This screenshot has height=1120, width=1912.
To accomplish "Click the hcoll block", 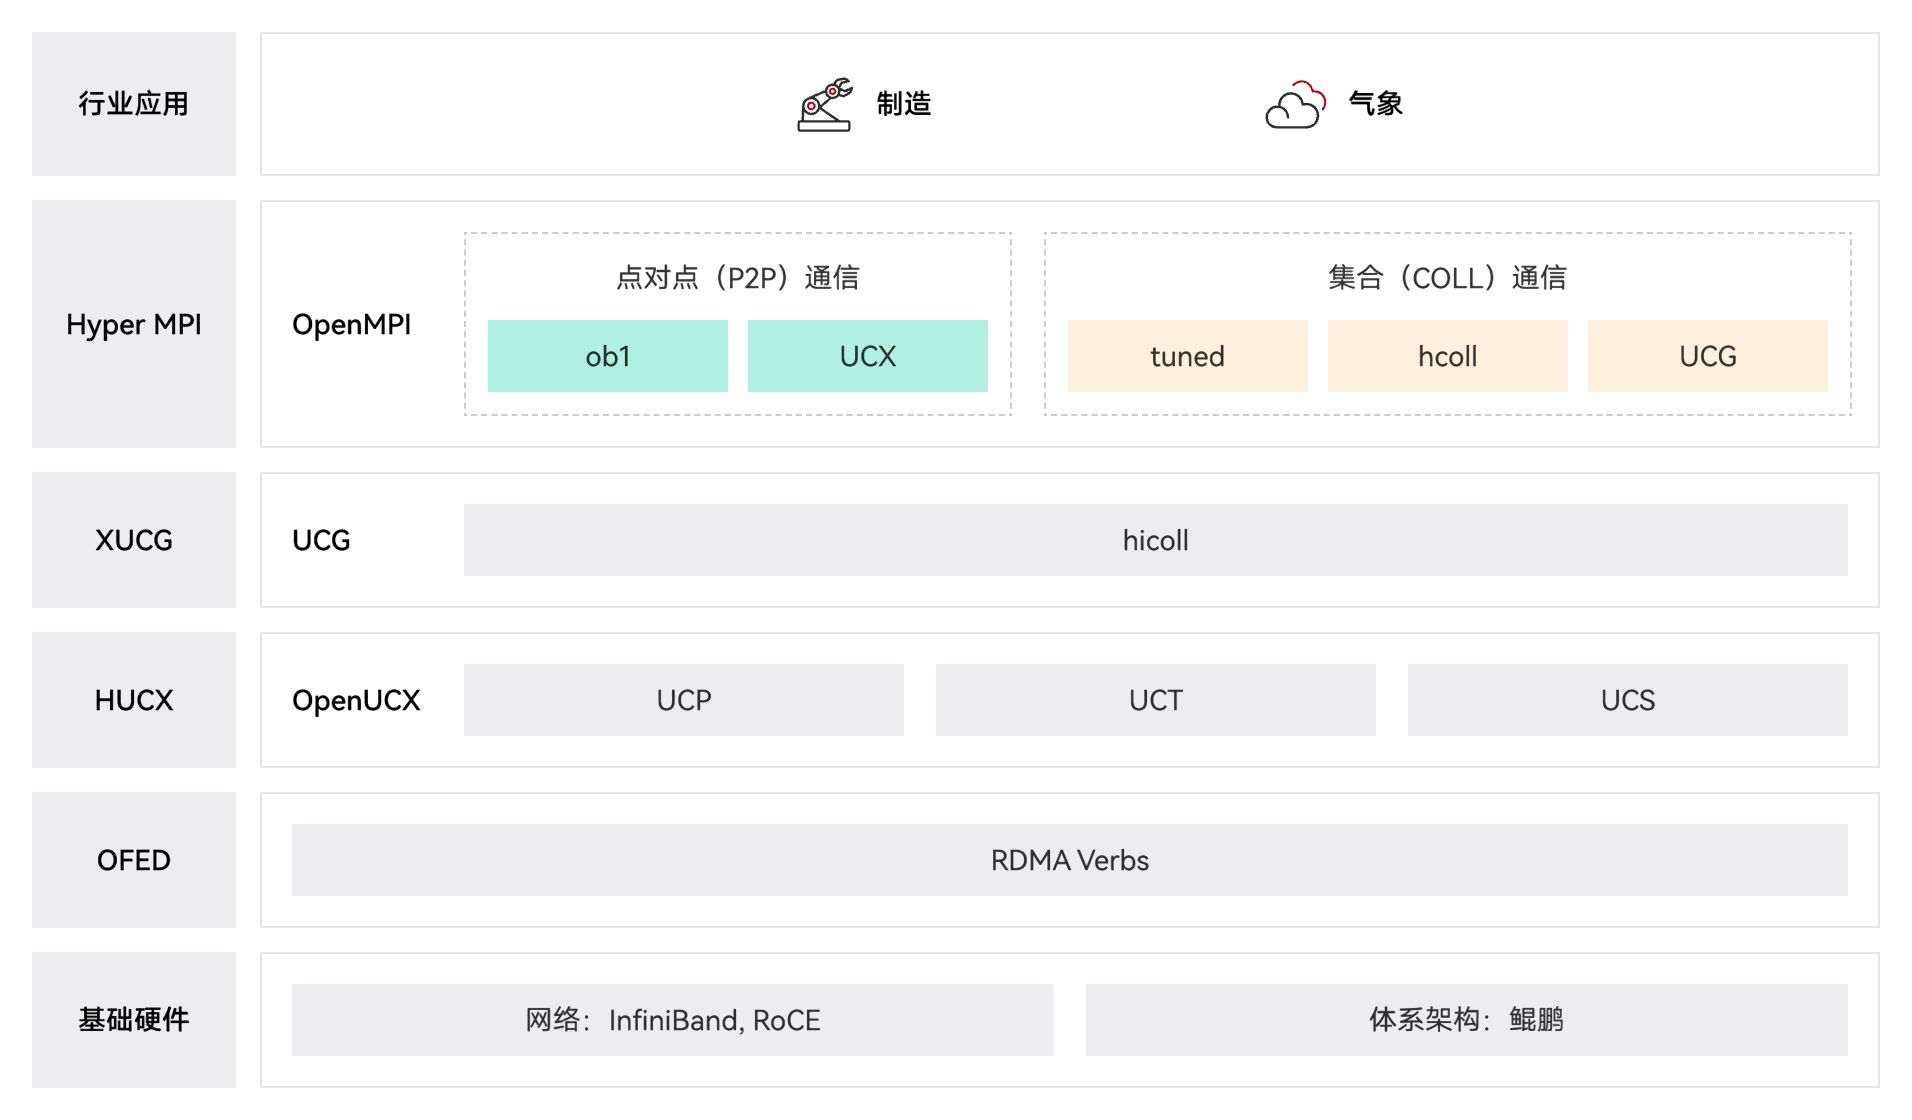I will [1448, 356].
